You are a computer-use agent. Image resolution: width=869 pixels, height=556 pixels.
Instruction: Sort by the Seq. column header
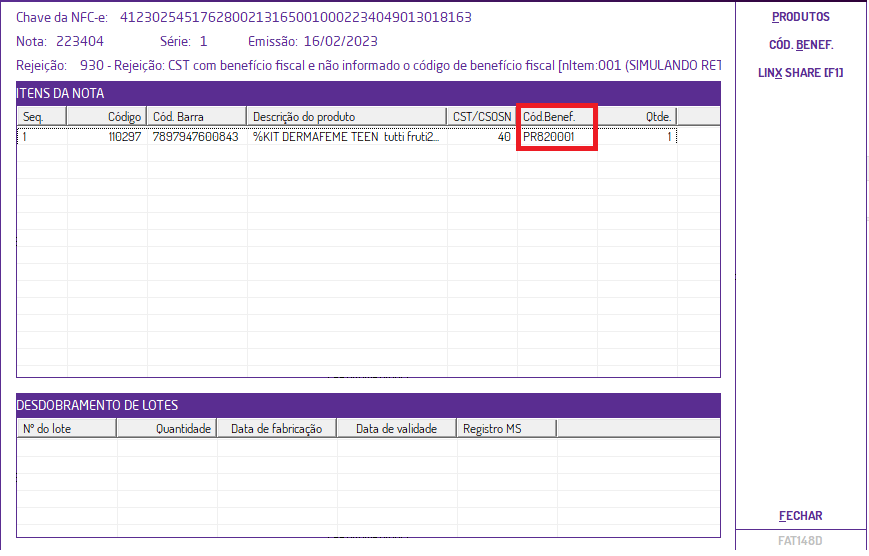[x=42, y=117]
